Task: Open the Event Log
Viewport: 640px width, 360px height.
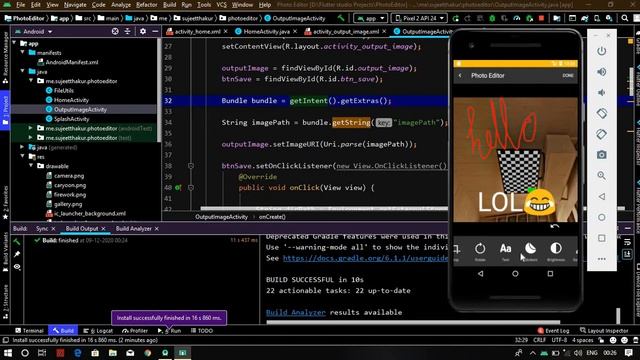Action: [553, 331]
